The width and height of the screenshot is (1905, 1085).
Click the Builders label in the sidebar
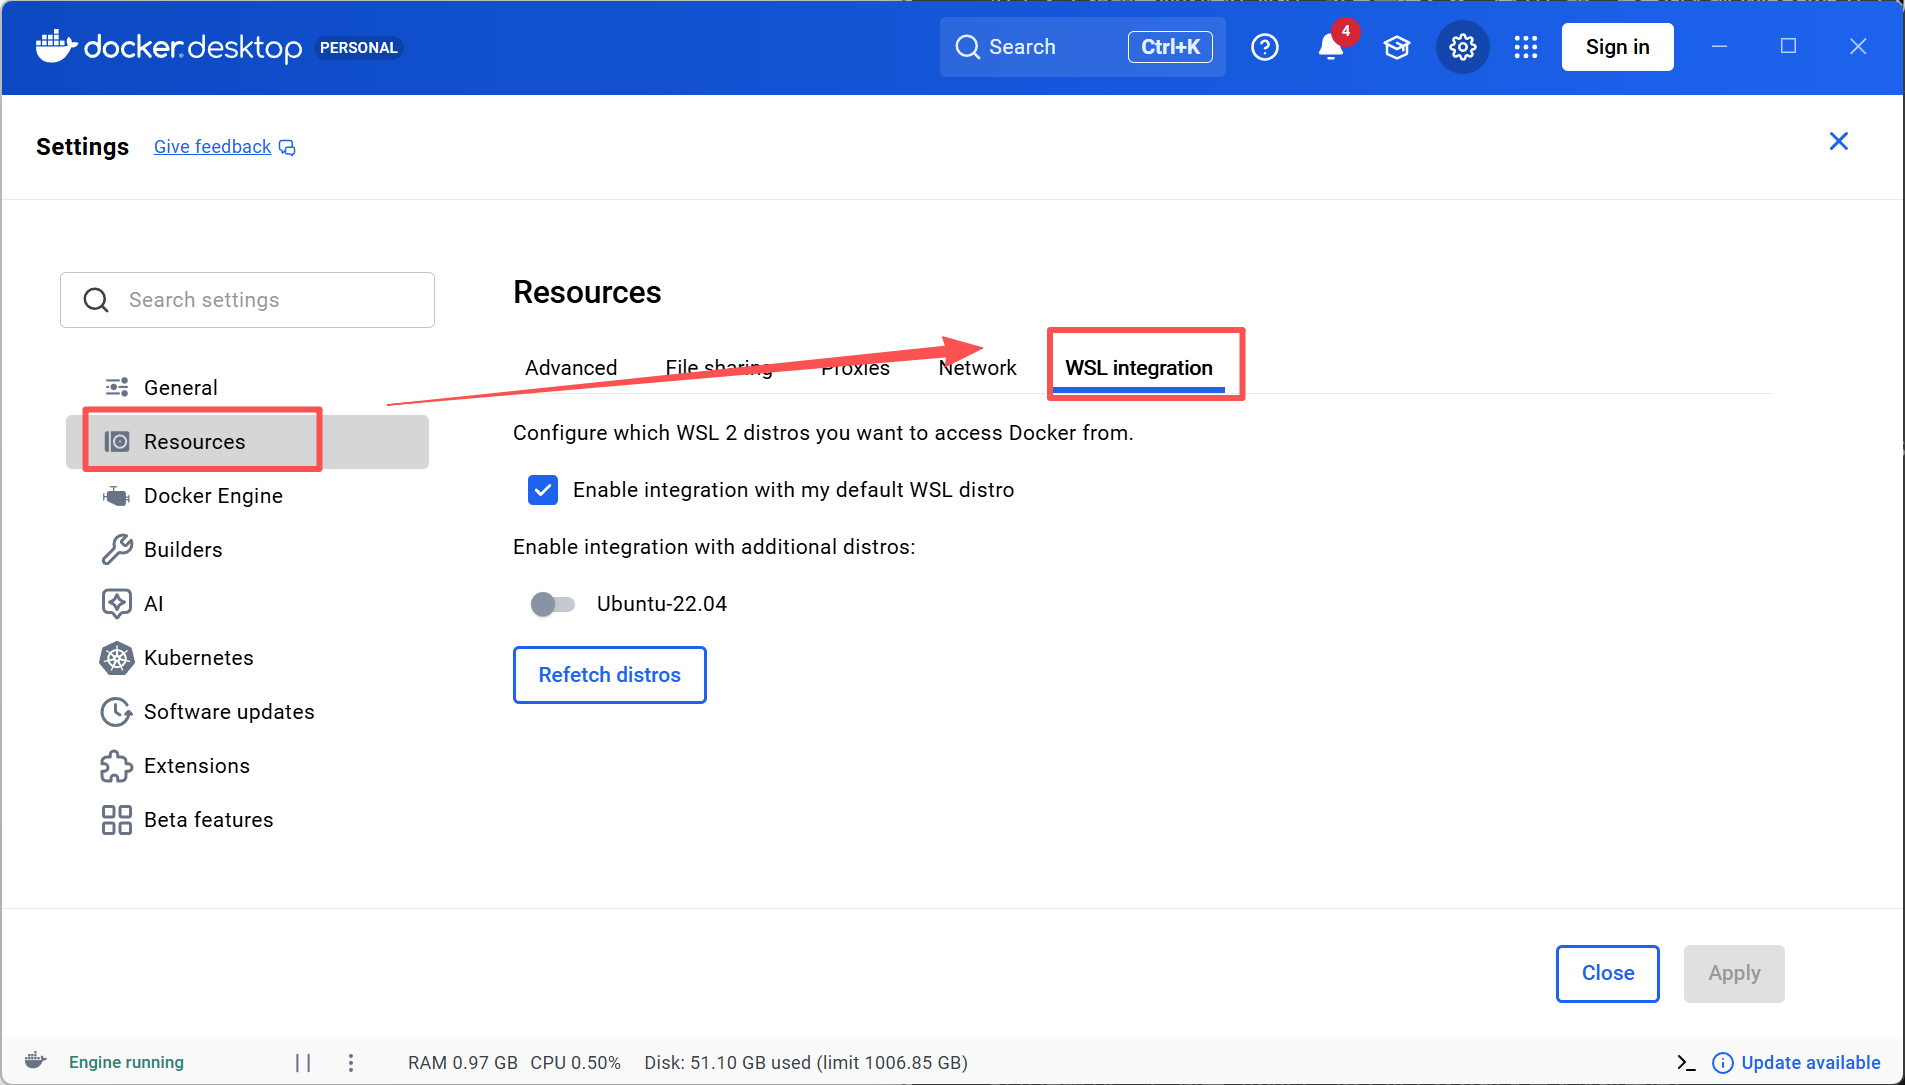pos(183,550)
